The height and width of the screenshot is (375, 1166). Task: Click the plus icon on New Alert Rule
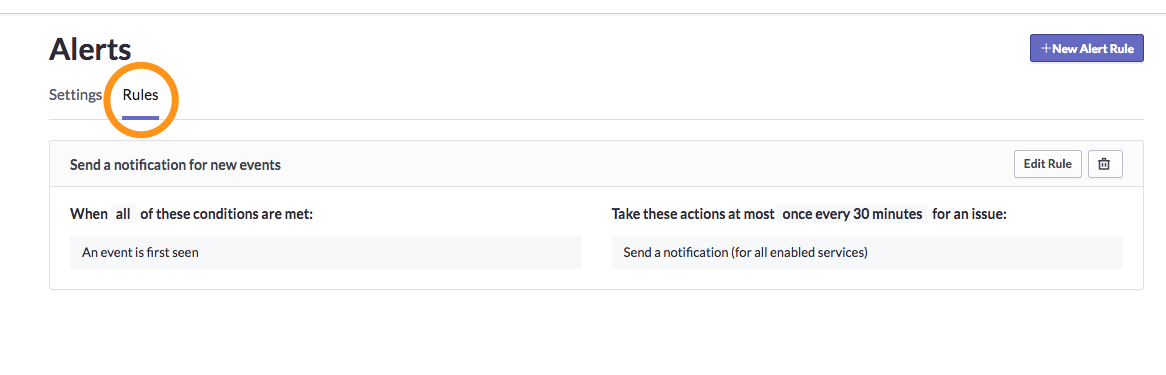pos(1046,49)
